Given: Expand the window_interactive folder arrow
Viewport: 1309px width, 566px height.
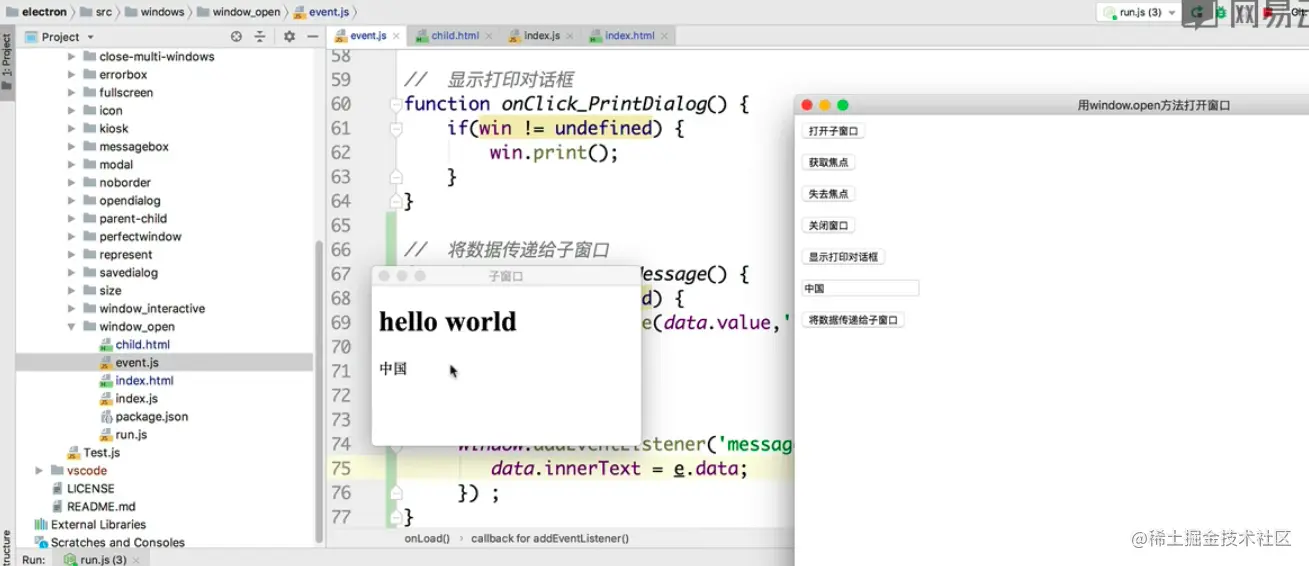Looking at the screenshot, I should [72, 309].
